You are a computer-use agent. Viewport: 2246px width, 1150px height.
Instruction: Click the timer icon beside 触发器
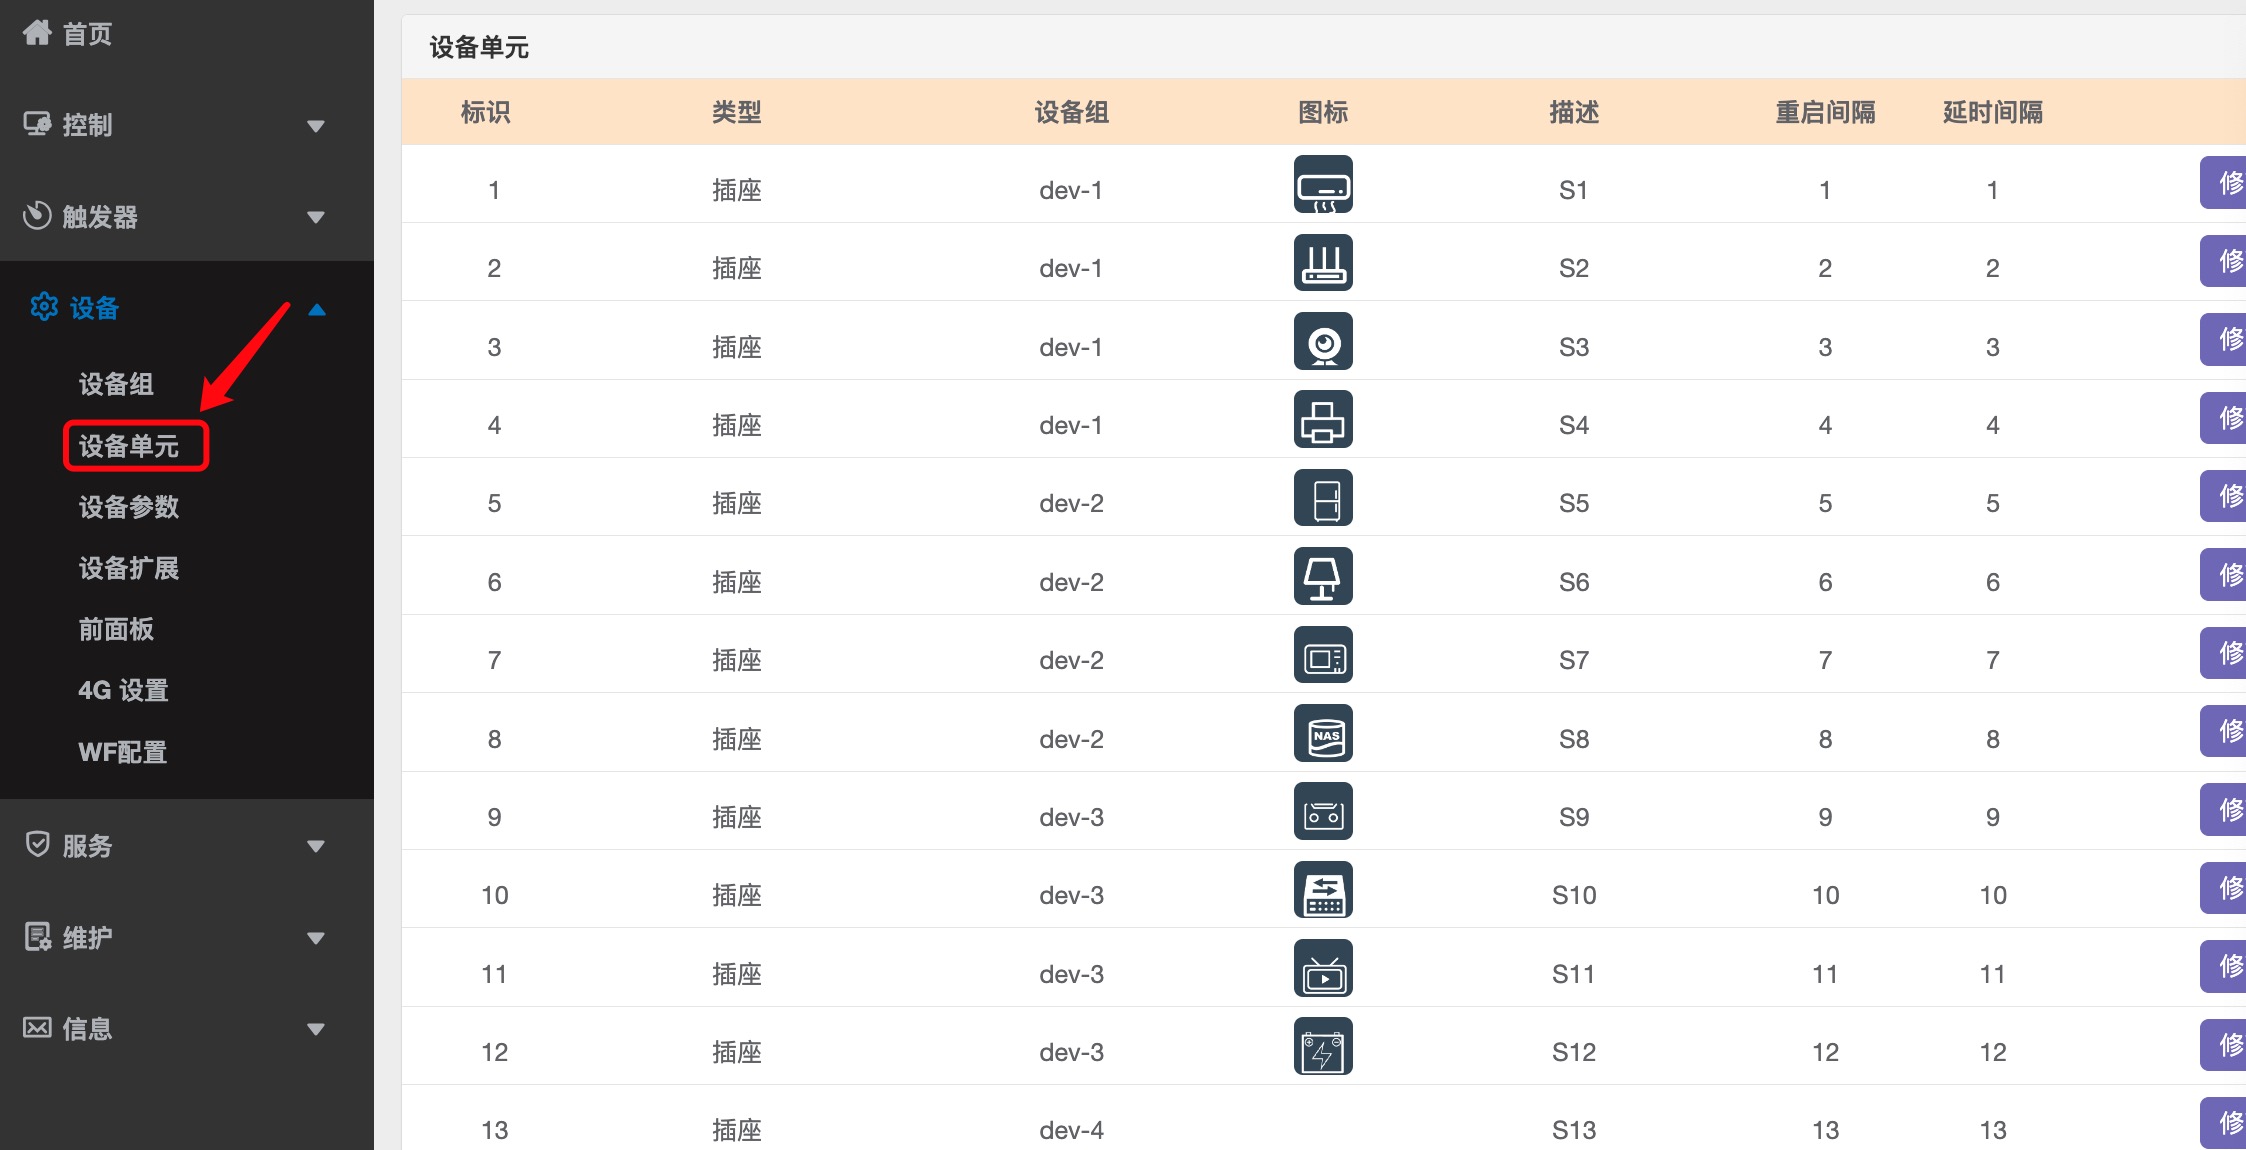37,216
